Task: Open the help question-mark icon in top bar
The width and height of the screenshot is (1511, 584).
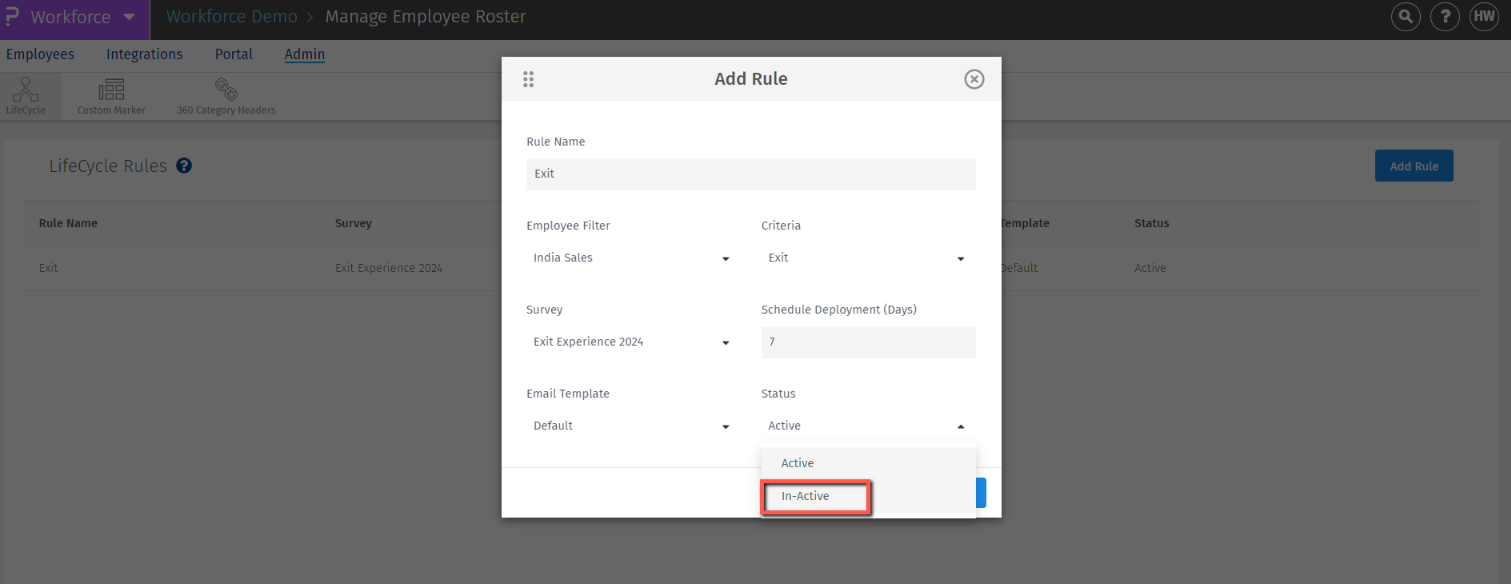Action: pos(1444,17)
